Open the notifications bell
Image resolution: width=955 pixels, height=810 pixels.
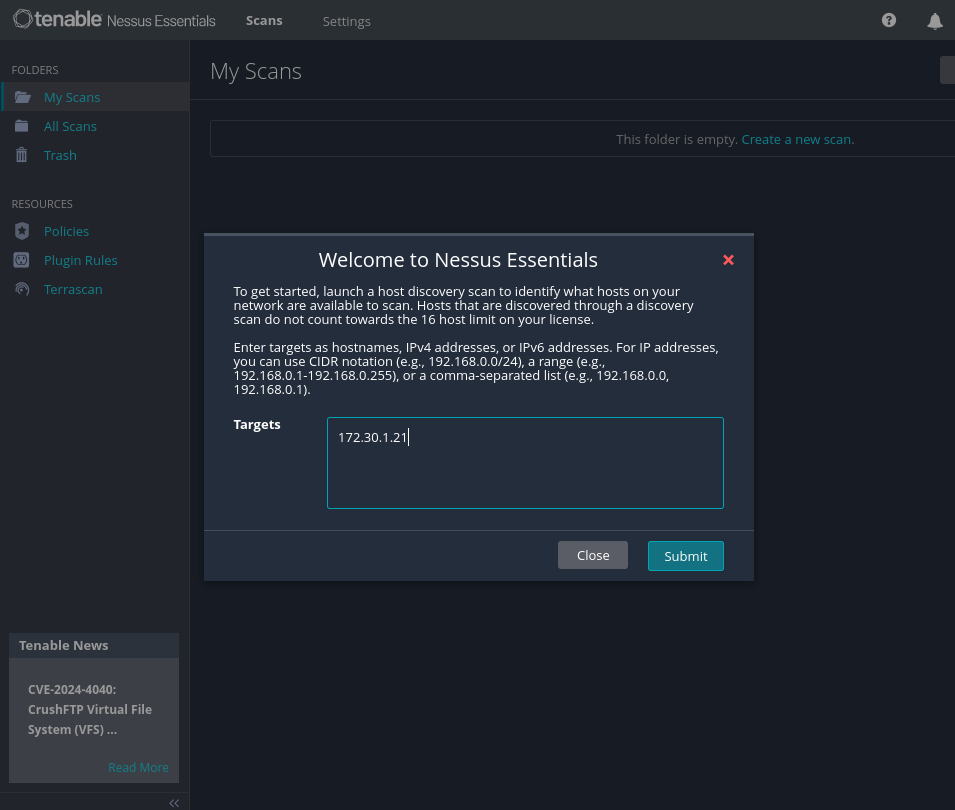[x=934, y=20]
